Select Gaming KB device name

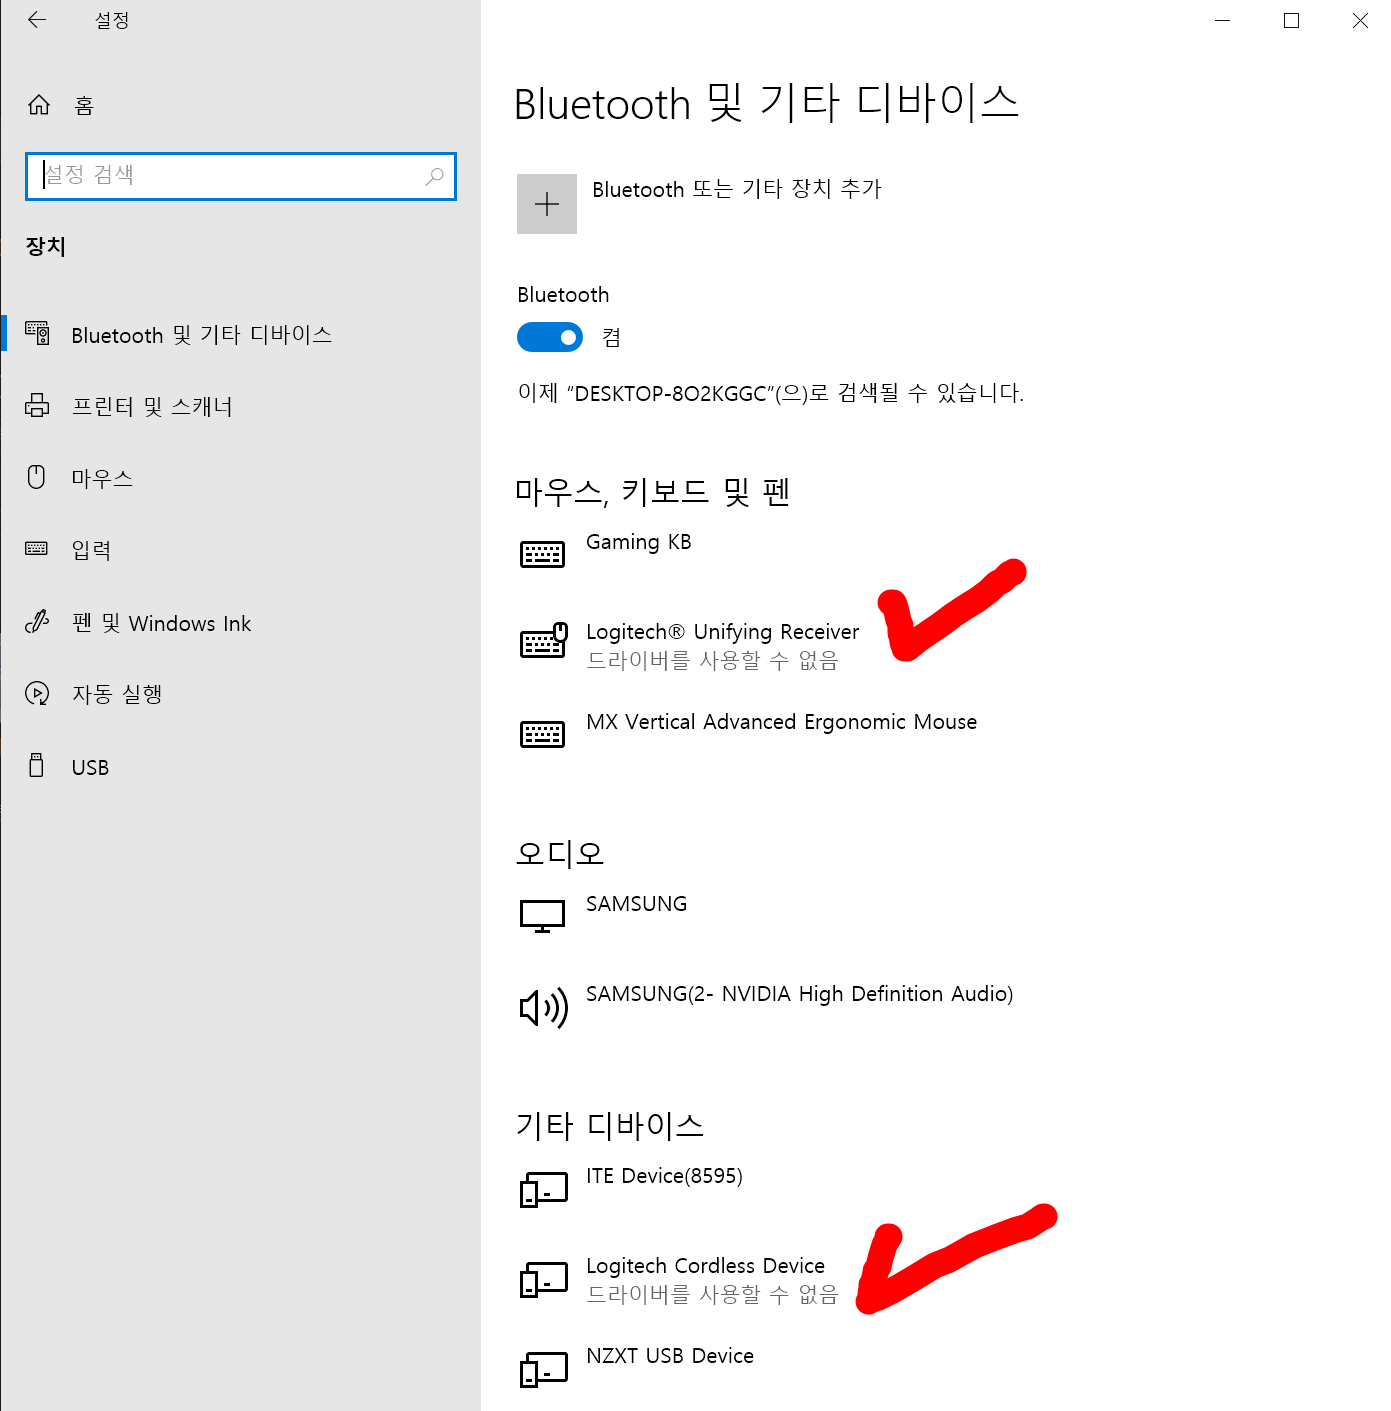[639, 542]
